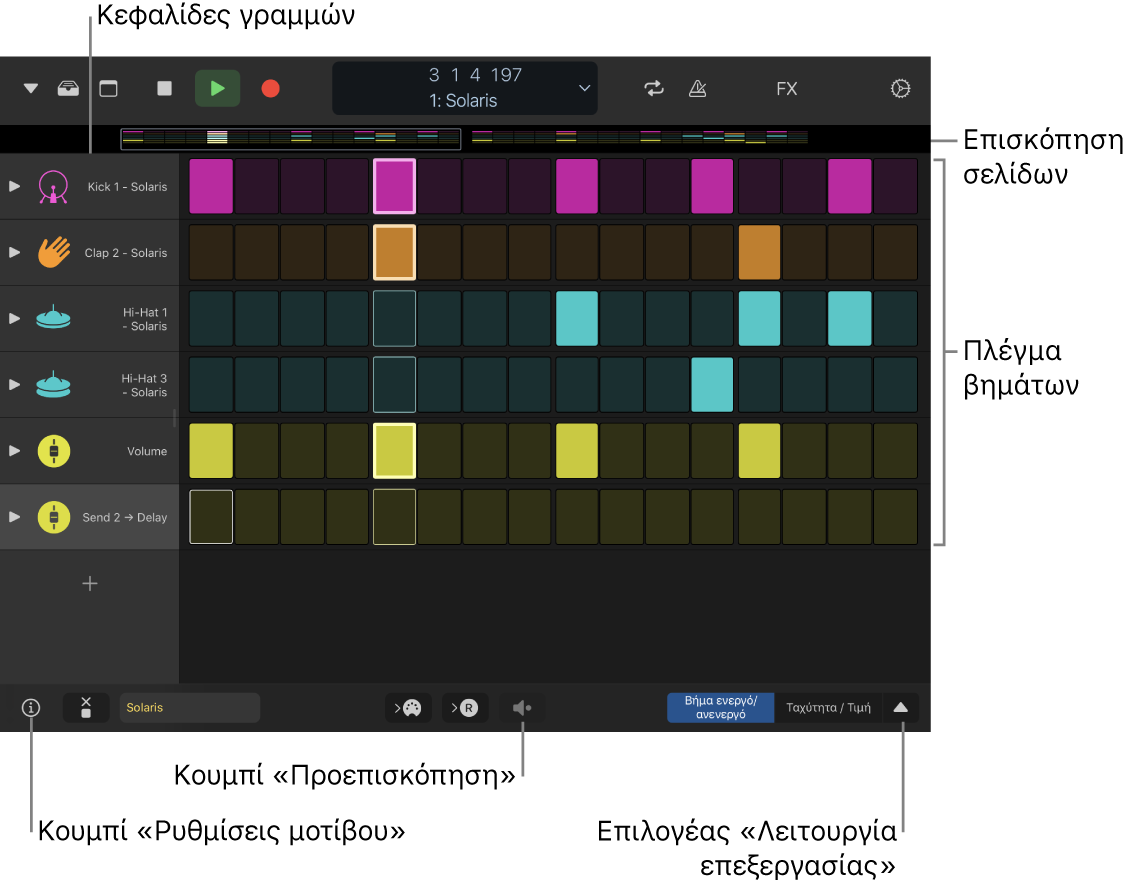Expand the Hi-Hat 1 - Solaris row
The image size is (1133, 888).
coord(14,319)
